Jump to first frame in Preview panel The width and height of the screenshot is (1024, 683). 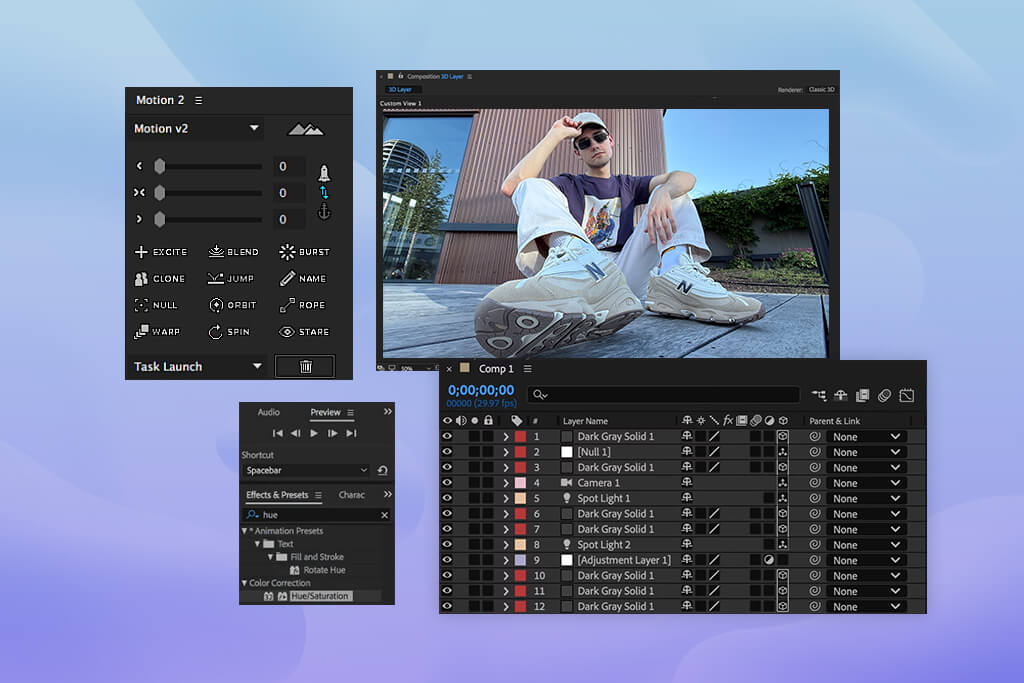pos(278,433)
